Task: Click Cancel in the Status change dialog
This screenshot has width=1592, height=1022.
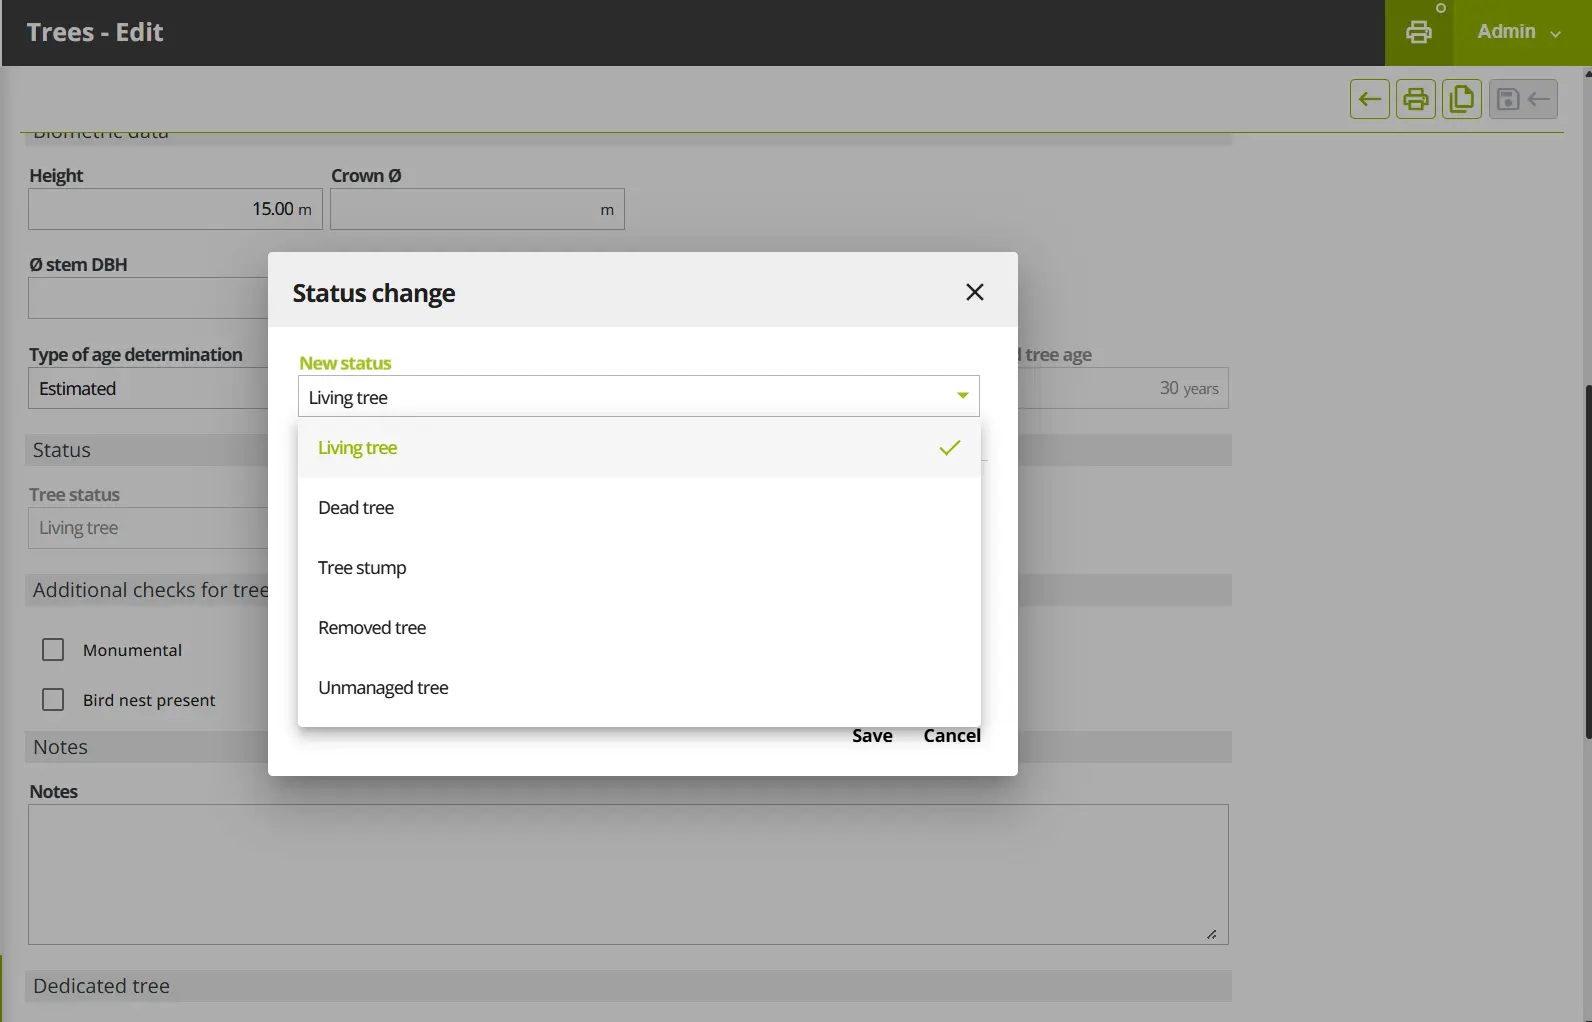Action: pyautogui.click(x=952, y=736)
